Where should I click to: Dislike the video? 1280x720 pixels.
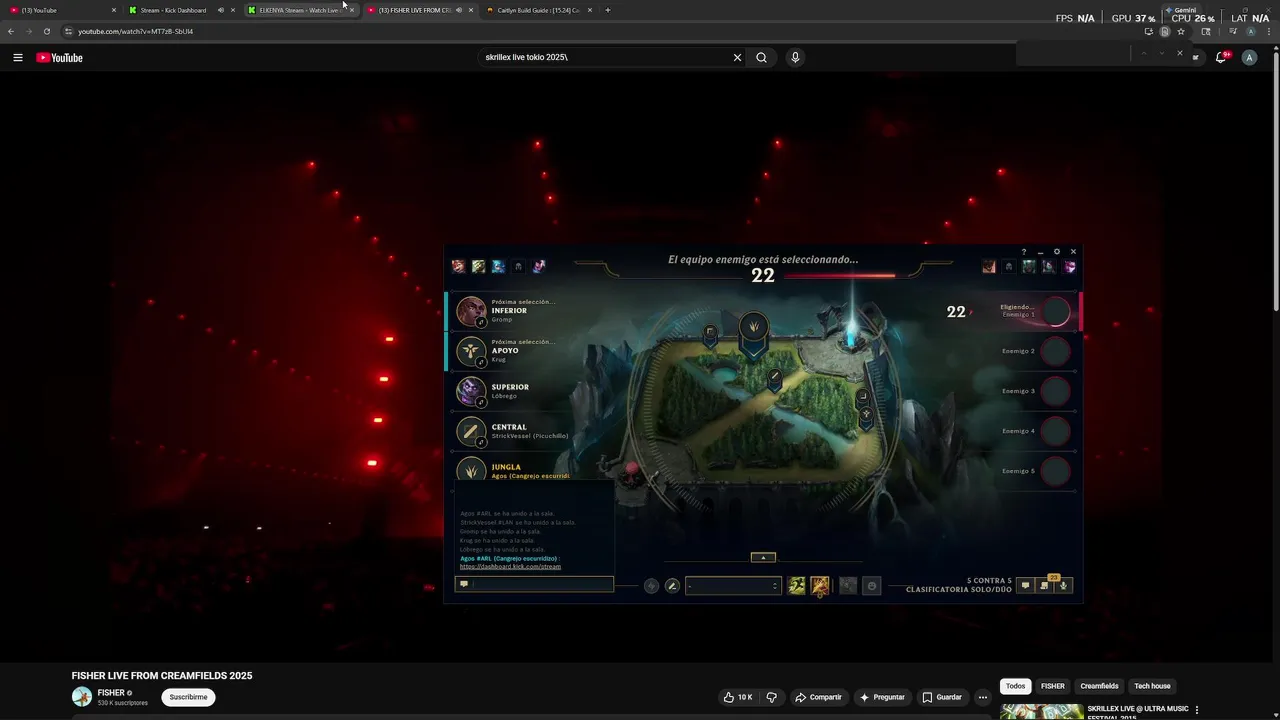tap(771, 697)
